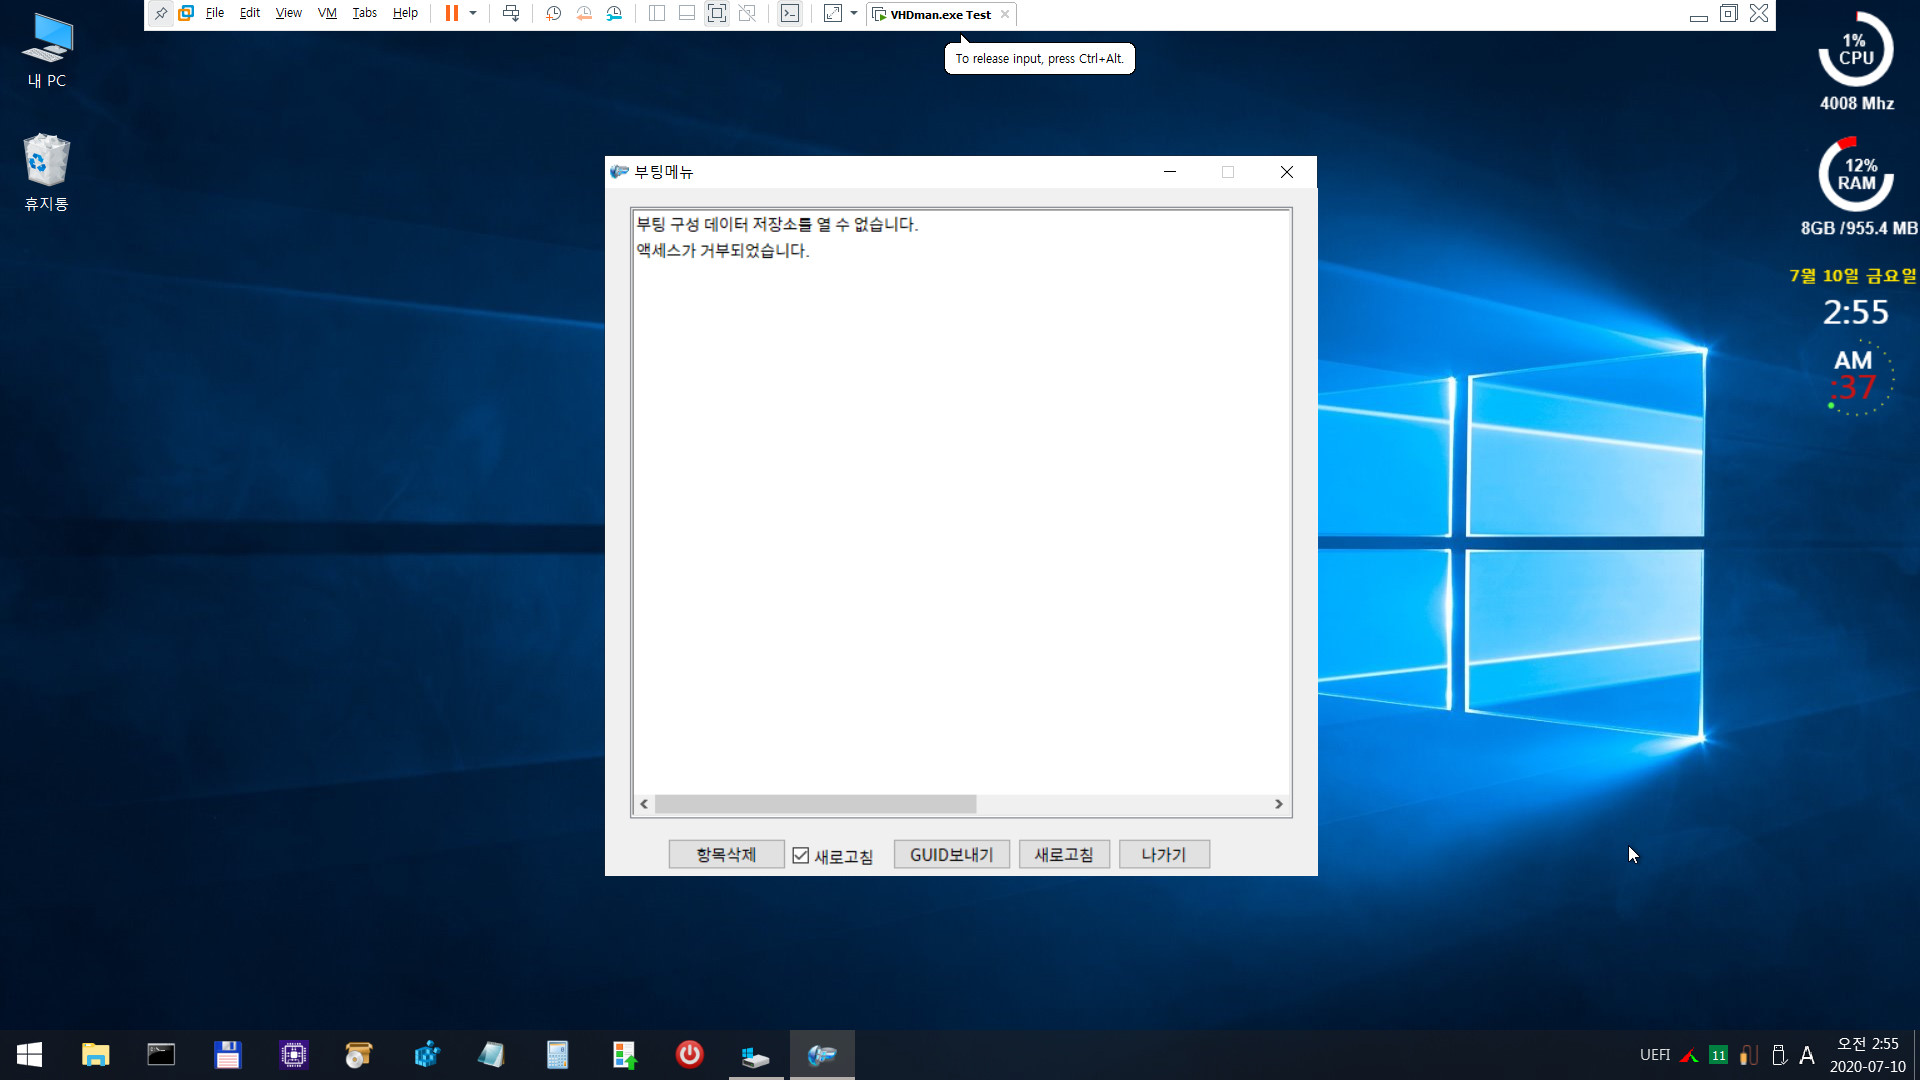Pause the virtual machine with the orange pause icon
The image size is (1920, 1080).
pyautogui.click(x=452, y=14)
